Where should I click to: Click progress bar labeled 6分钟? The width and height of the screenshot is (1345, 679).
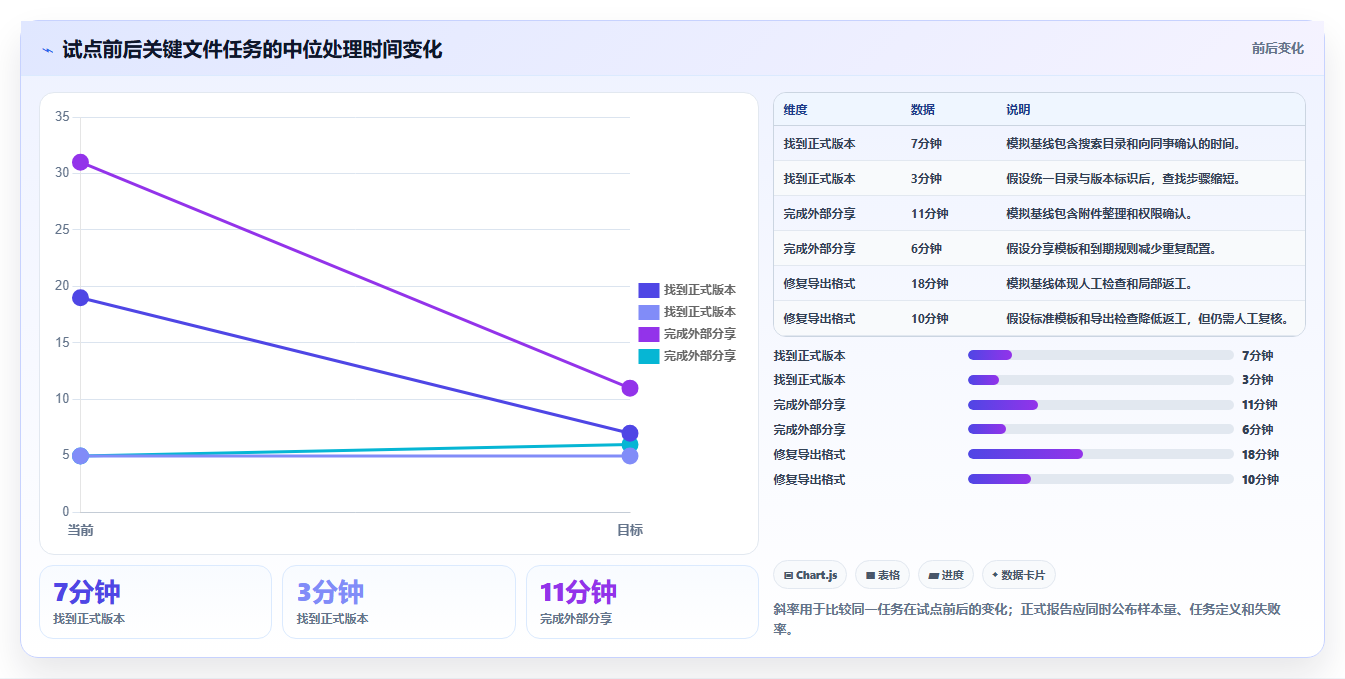(1100, 430)
